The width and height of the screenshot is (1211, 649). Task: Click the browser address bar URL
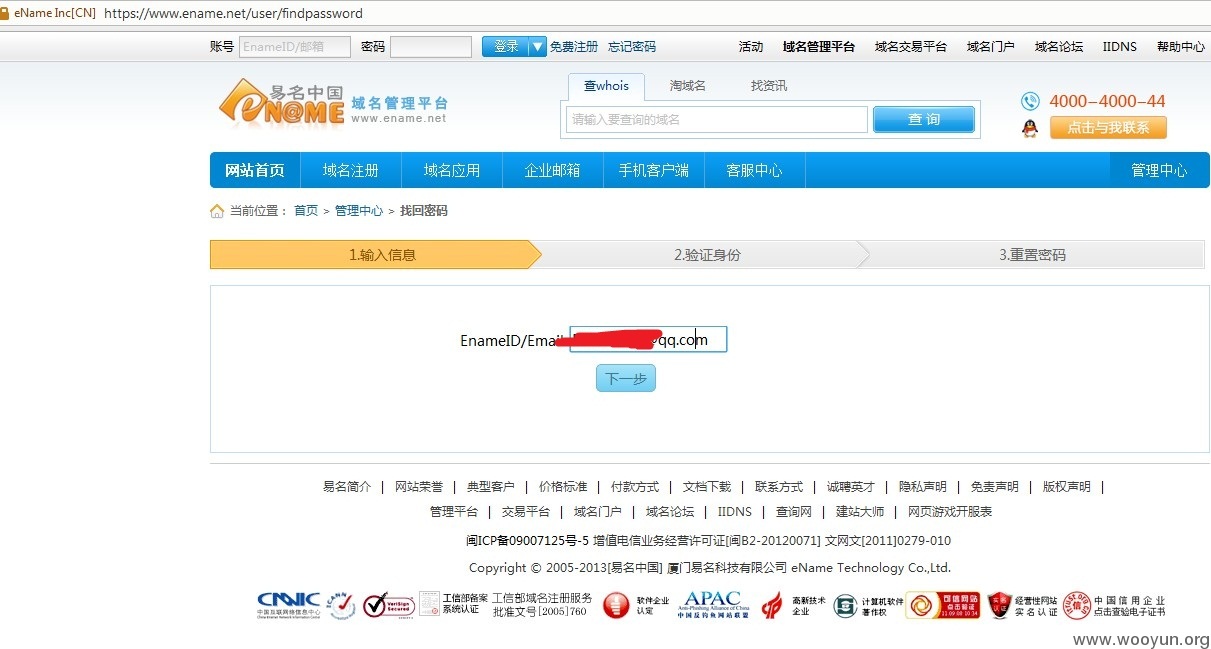pos(233,14)
